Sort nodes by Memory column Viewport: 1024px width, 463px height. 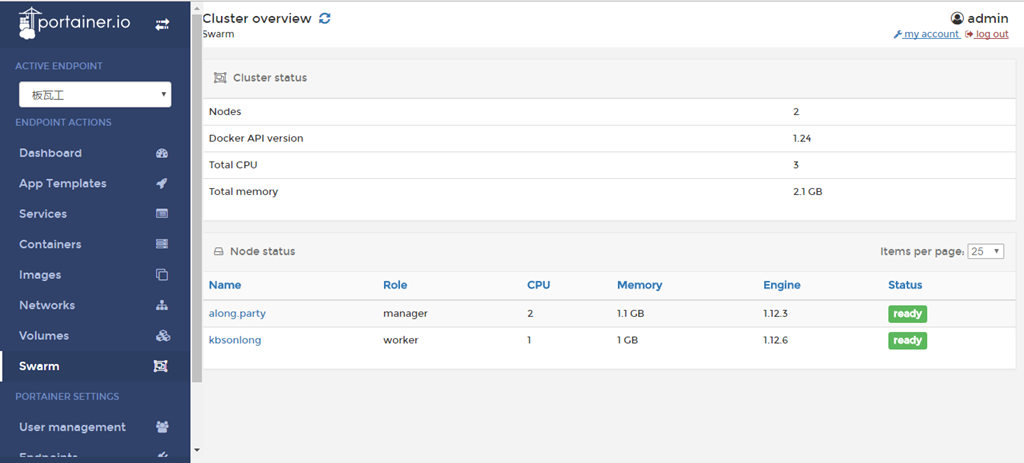639,285
